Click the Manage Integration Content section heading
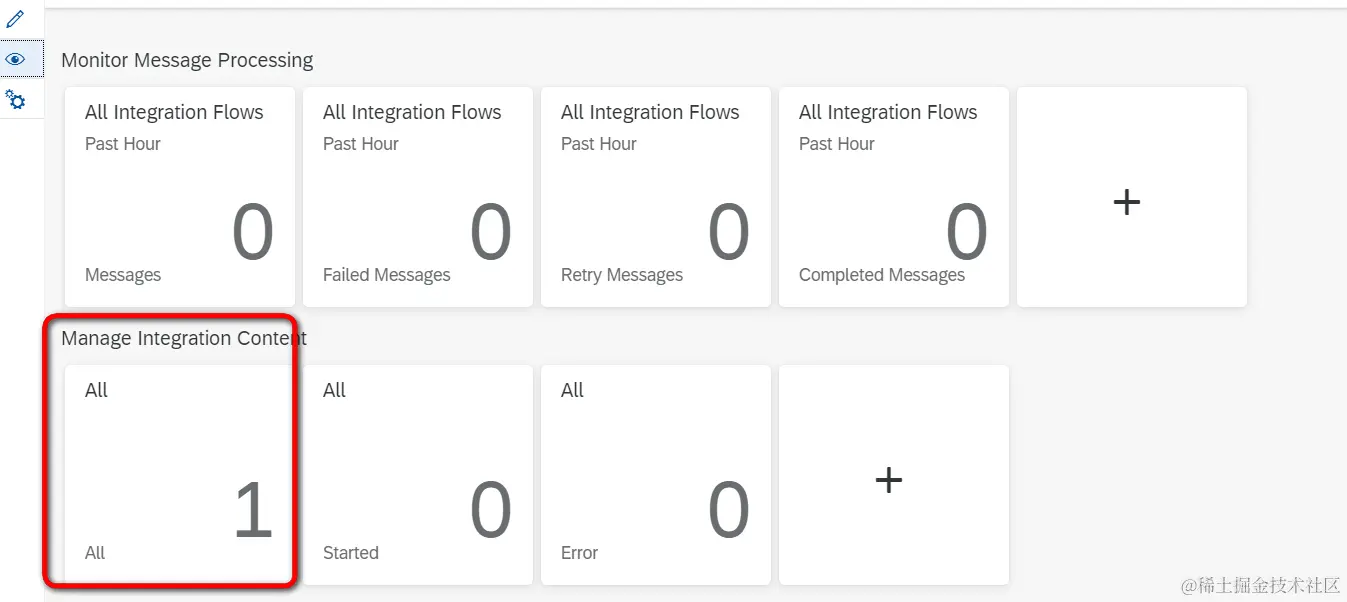This screenshot has height=602, width=1347. (184, 339)
